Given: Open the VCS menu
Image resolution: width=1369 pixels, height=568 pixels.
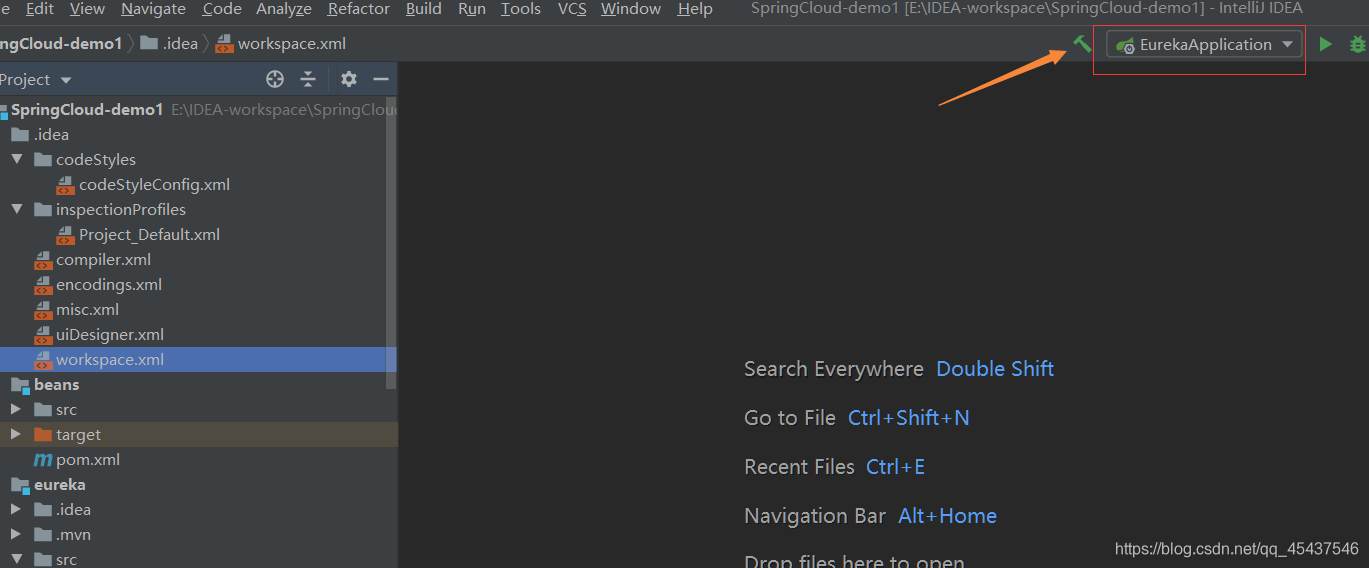Looking at the screenshot, I should 572,9.
